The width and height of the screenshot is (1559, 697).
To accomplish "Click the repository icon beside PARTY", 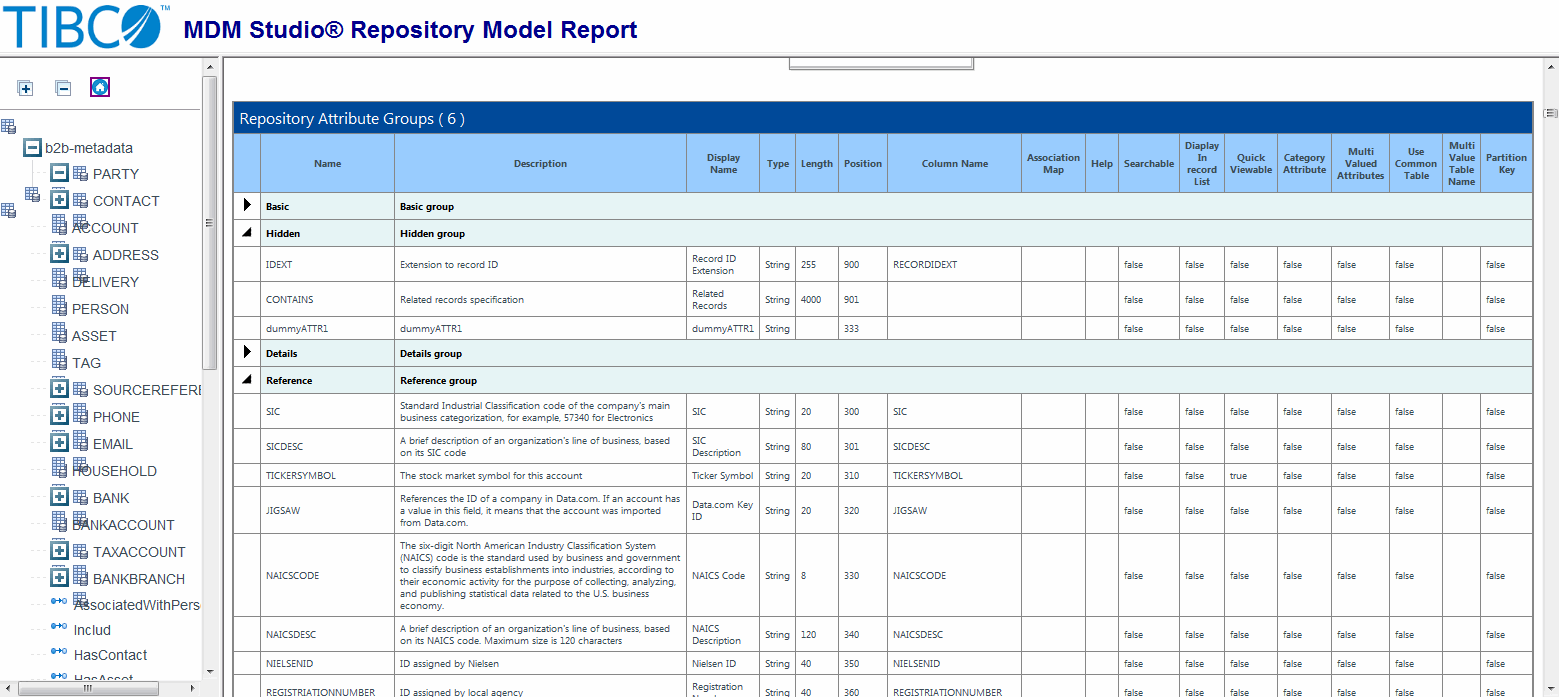I will (x=80, y=174).
